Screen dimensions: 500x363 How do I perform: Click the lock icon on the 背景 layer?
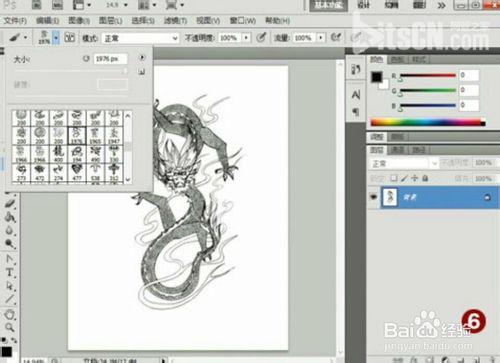click(x=487, y=197)
